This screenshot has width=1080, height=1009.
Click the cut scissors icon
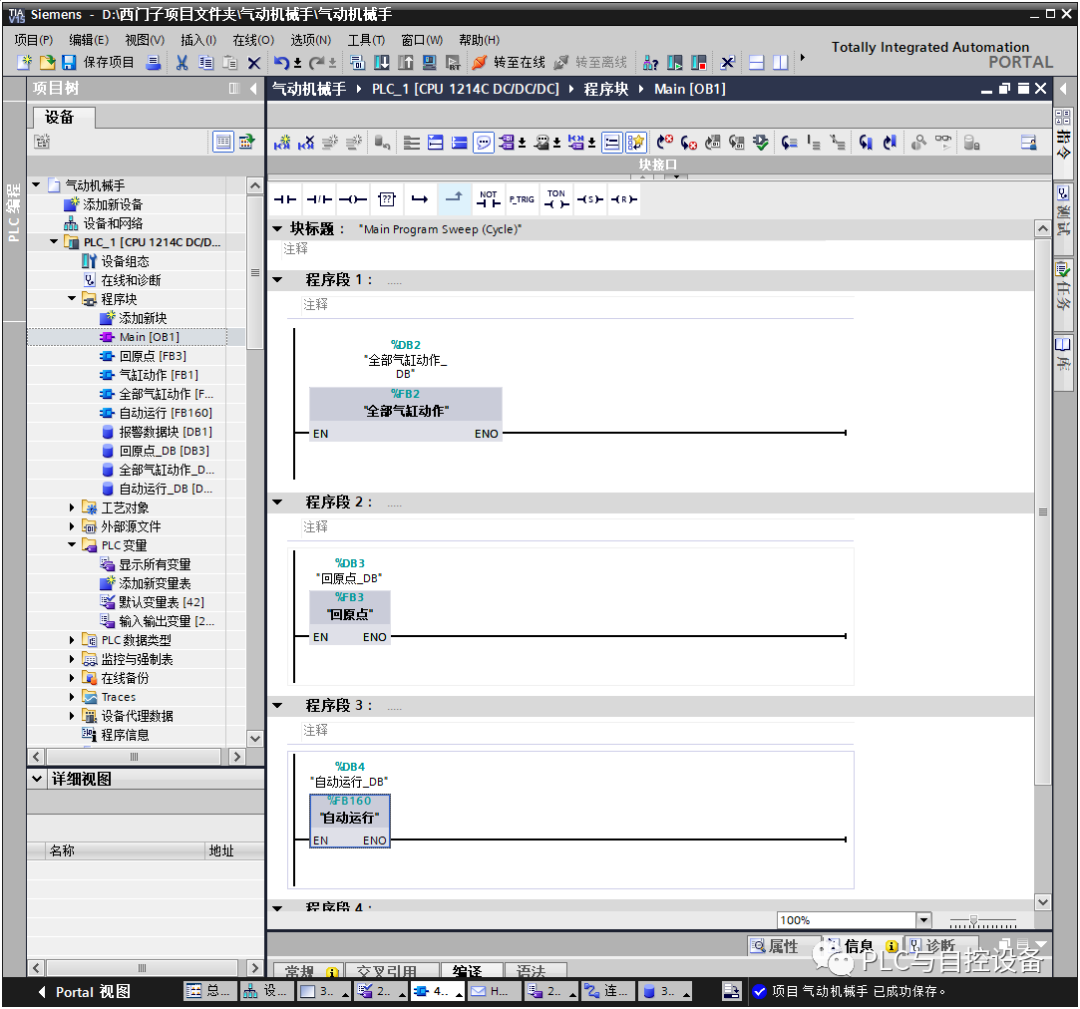pyautogui.click(x=182, y=63)
